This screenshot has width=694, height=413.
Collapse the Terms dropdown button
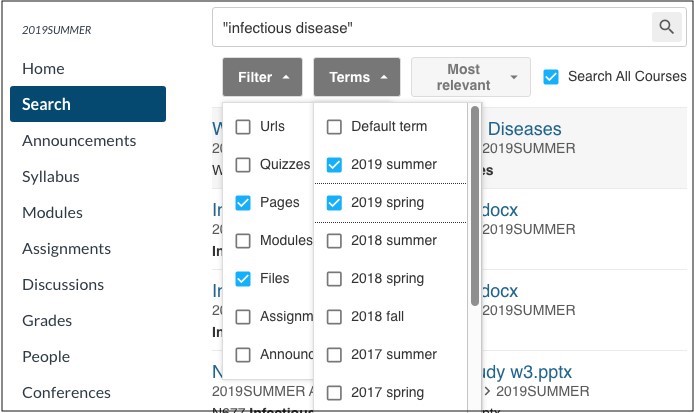coord(357,77)
